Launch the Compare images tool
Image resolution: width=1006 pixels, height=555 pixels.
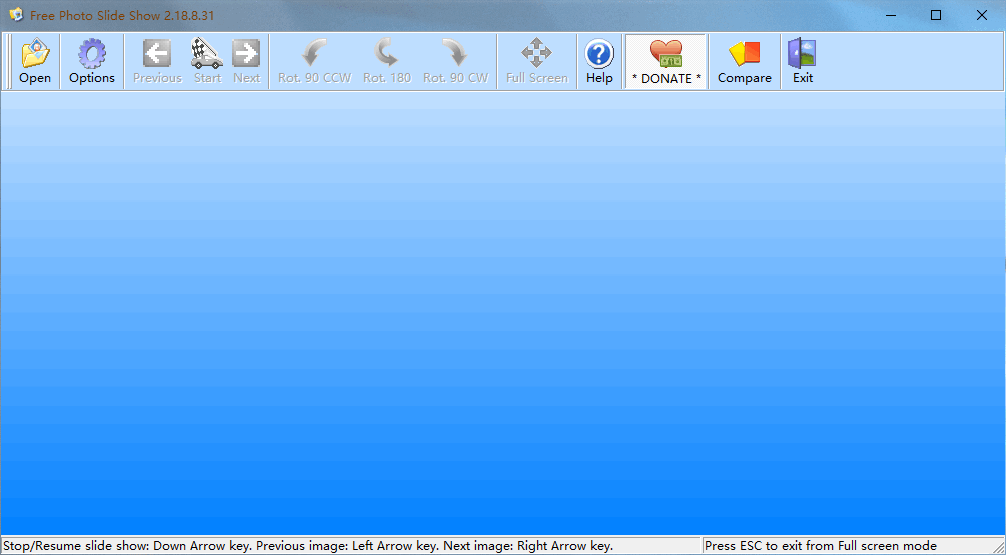(745, 61)
